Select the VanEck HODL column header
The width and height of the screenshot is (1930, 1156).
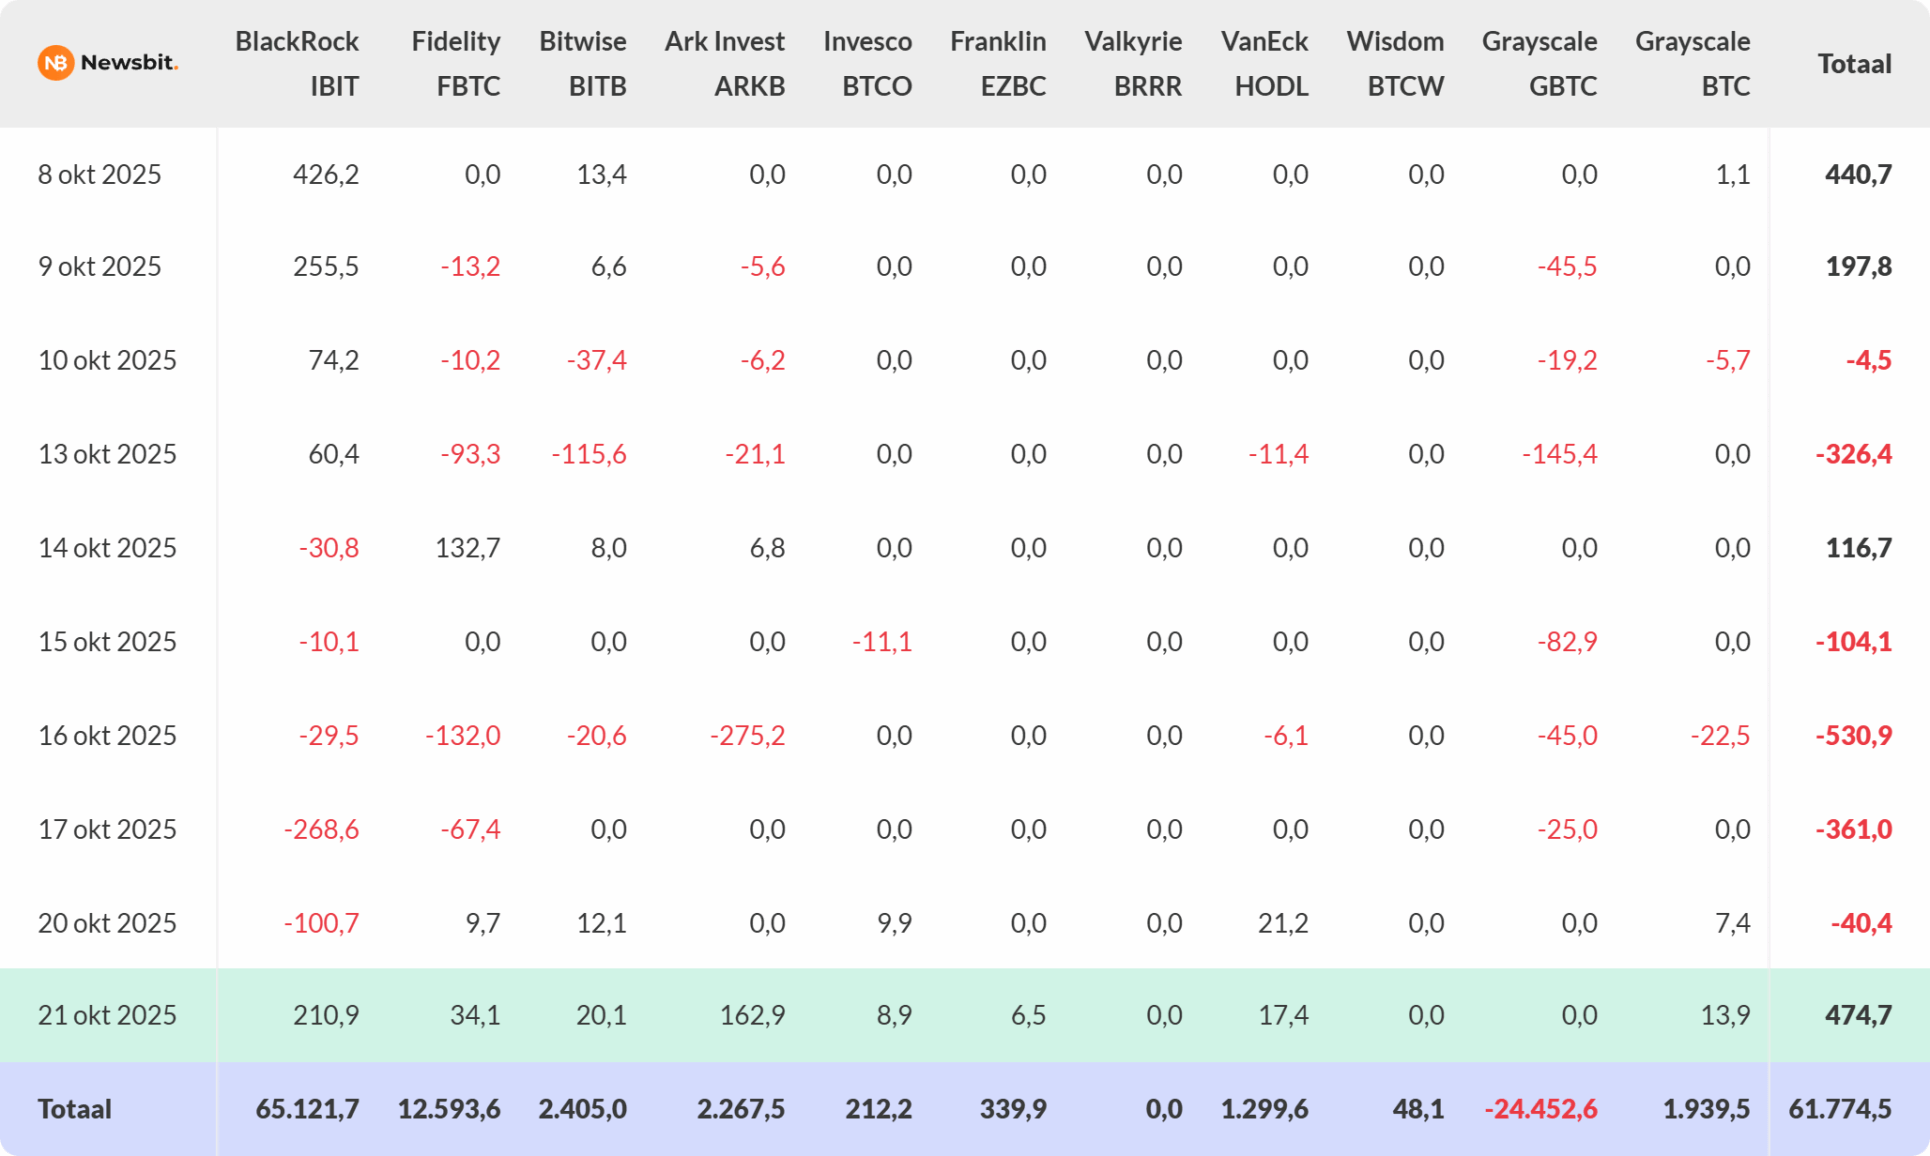point(1264,63)
